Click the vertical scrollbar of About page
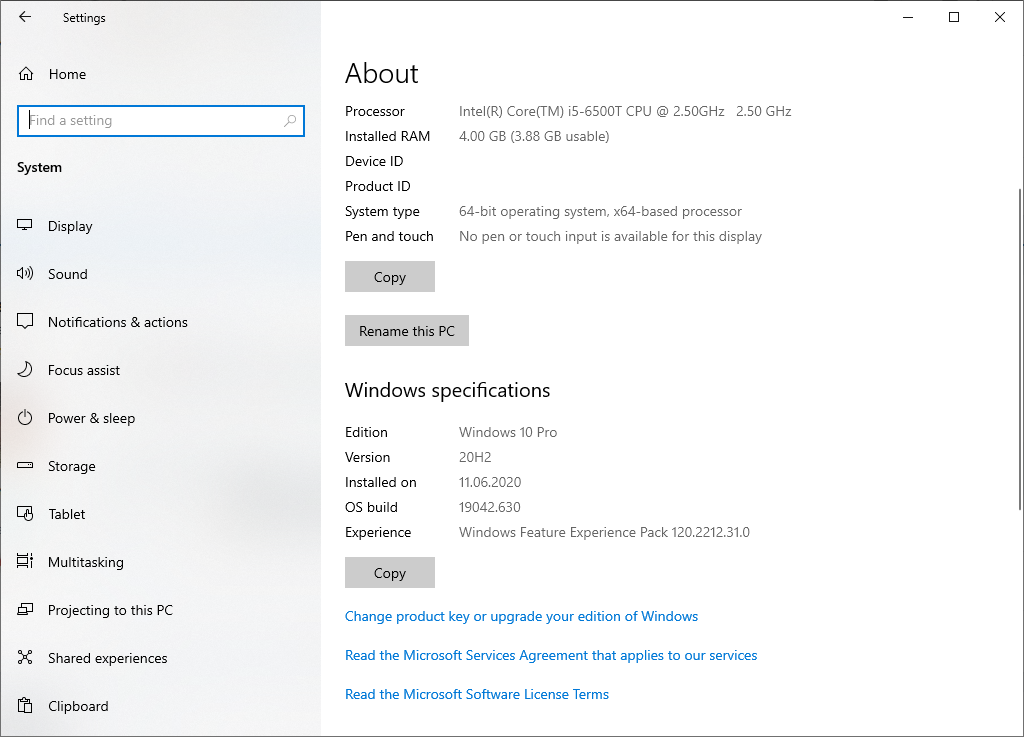 click(x=1019, y=349)
